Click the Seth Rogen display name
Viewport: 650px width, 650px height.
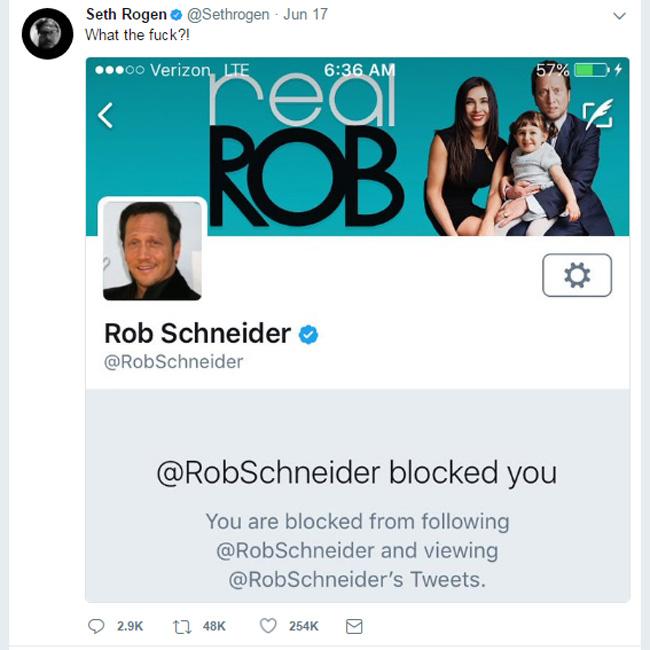[x=126, y=16]
